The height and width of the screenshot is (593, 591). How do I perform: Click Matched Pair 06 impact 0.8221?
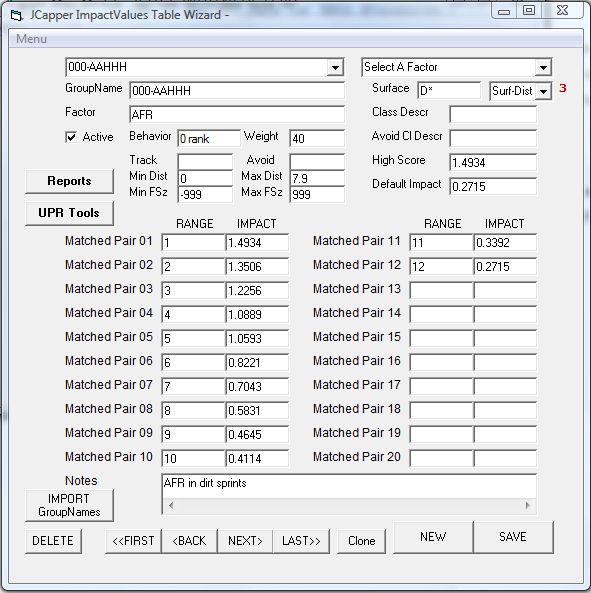(x=257, y=362)
